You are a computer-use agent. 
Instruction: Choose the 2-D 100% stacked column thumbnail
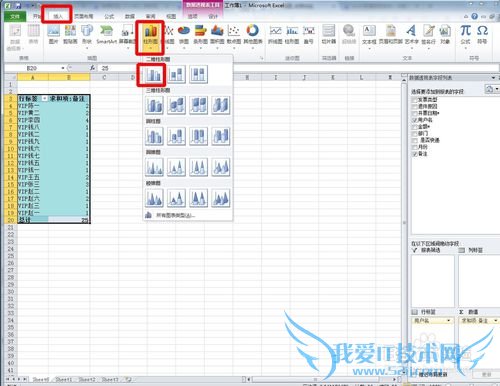(x=198, y=74)
